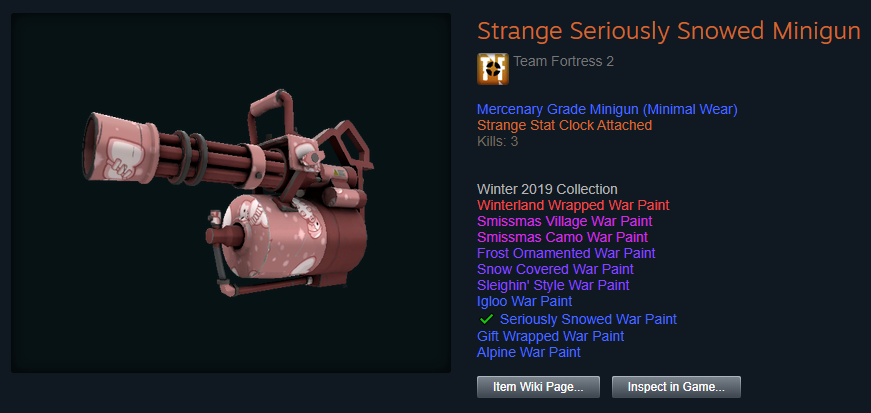Click Strange Stat Clock Attached text
The image size is (871, 413).
(x=564, y=126)
